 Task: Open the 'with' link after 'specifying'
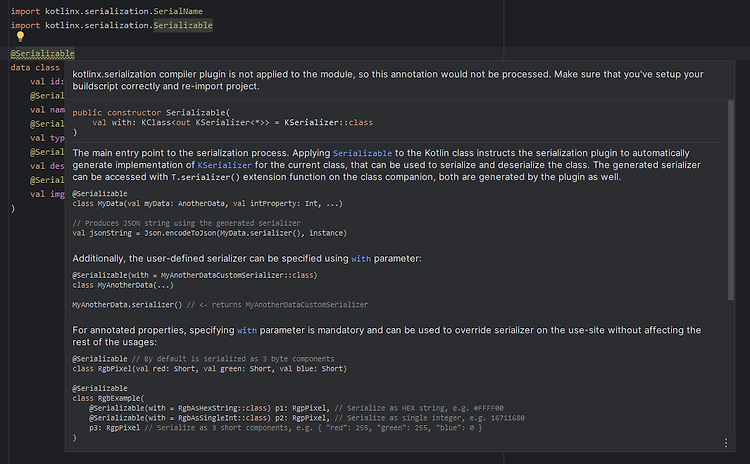246,331
